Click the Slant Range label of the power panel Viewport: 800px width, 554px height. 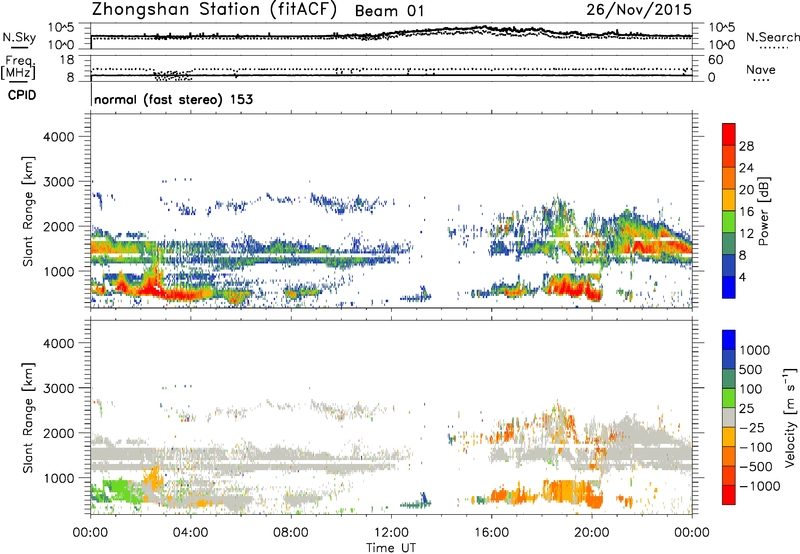pyautogui.click(x=28, y=211)
